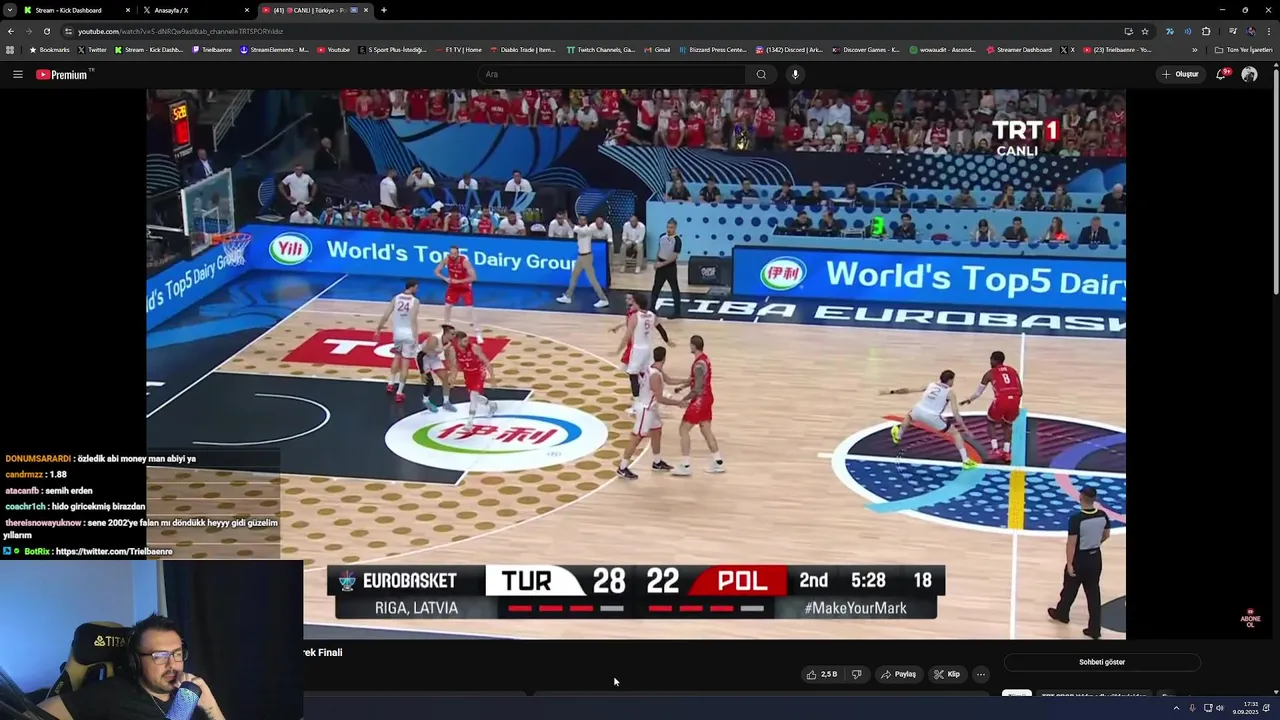The width and height of the screenshot is (1280, 720).
Task: Open the Blizzard Press Center bookmark
Action: click(x=713, y=49)
